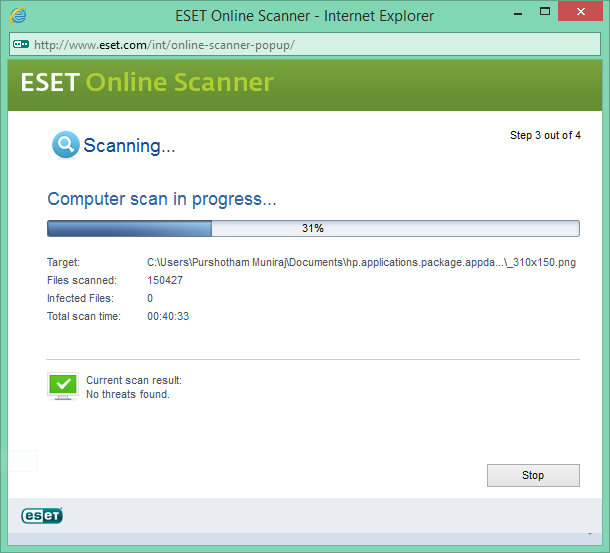Click the 'Current scan result:' label
The width and height of the screenshot is (610, 553).
134,380
